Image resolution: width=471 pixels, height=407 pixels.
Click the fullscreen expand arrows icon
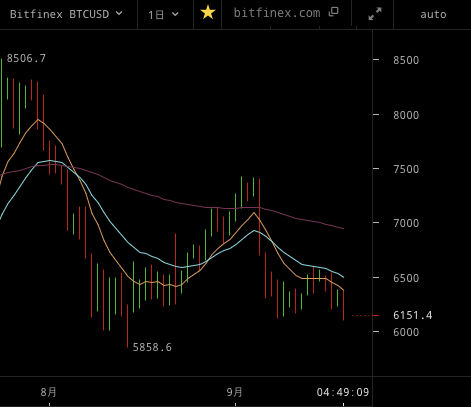(375, 14)
